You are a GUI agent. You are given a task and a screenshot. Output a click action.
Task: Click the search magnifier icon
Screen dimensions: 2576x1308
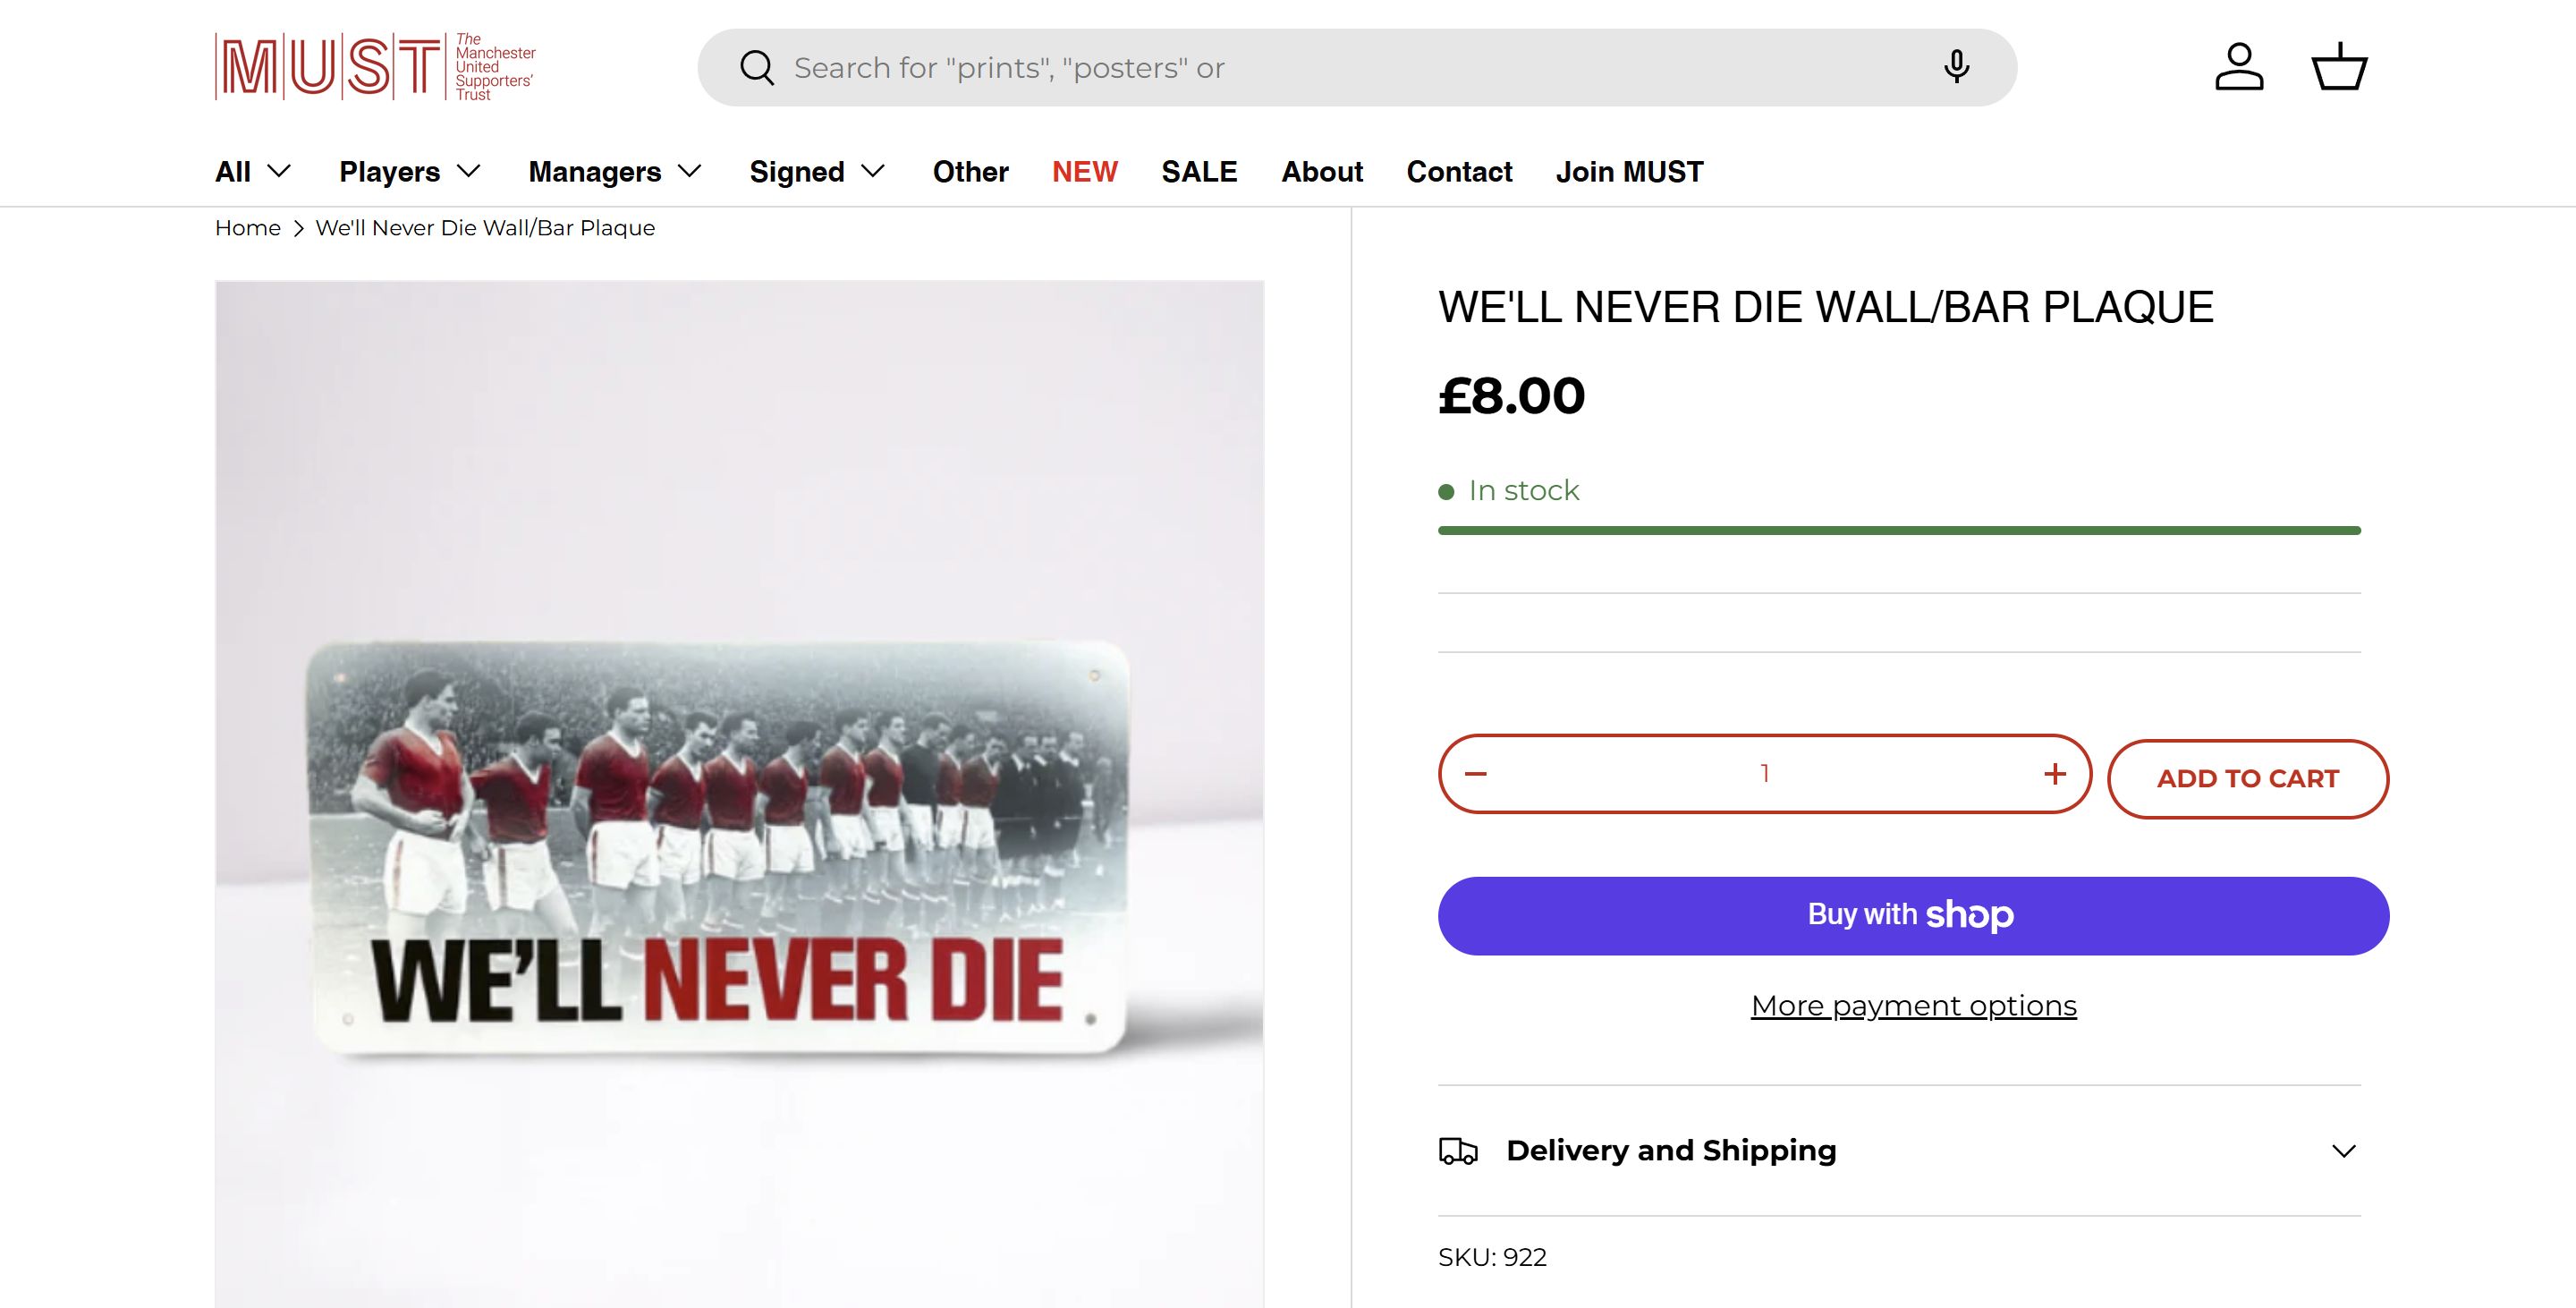[x=757, y=68]
